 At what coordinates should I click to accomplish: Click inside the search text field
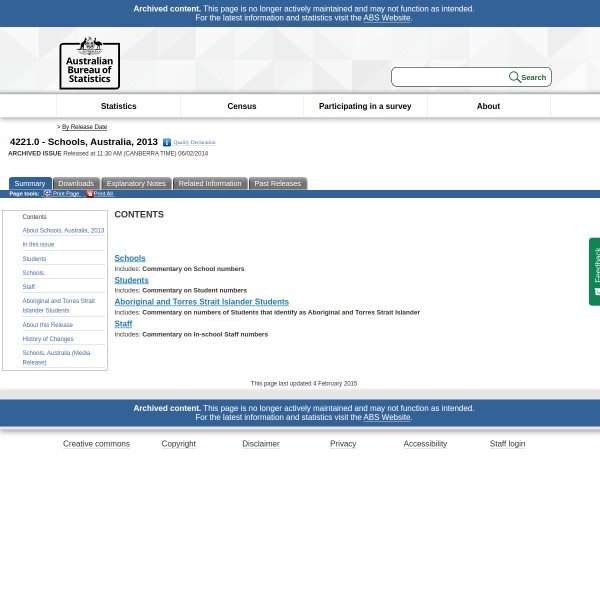click(450, 77)
